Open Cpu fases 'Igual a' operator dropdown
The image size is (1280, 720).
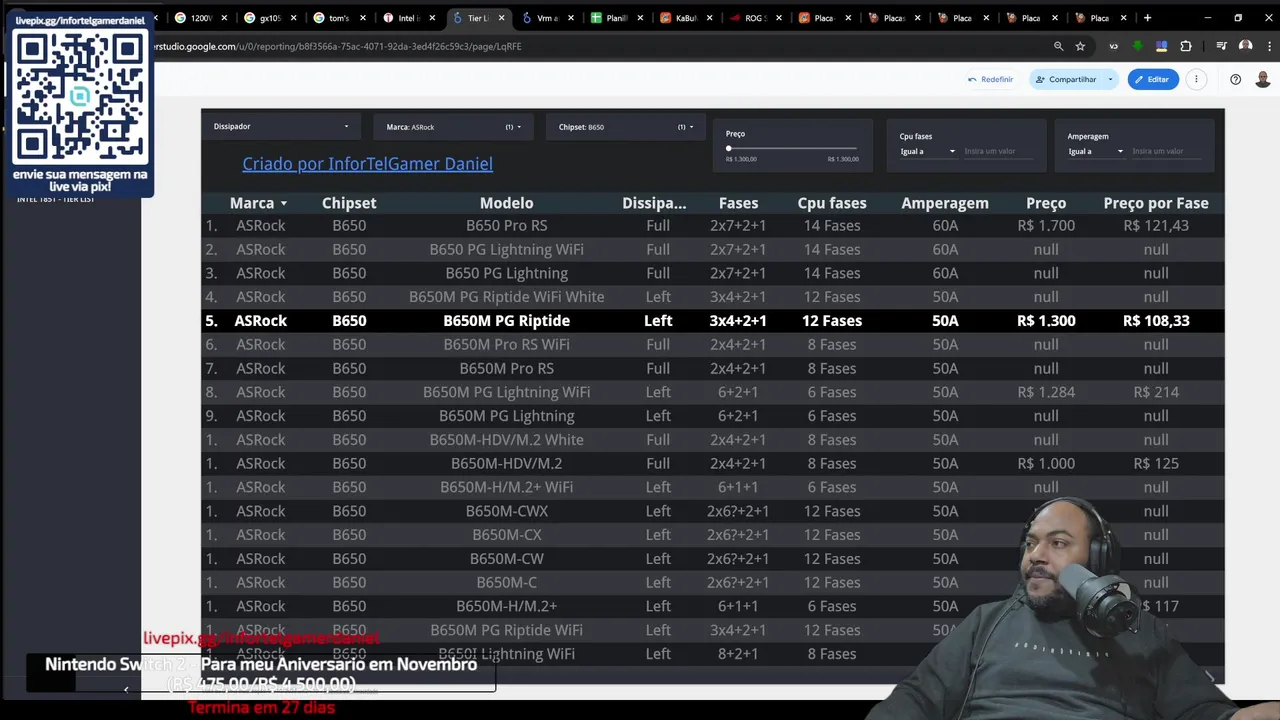[x=927, y=151]
